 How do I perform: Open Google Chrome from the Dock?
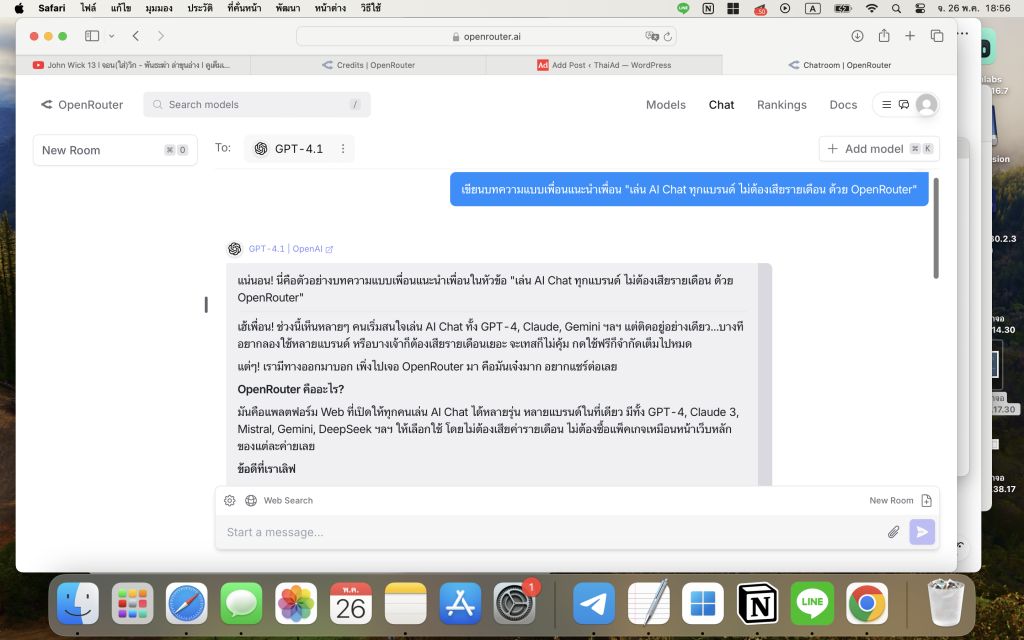coord(867,603)
